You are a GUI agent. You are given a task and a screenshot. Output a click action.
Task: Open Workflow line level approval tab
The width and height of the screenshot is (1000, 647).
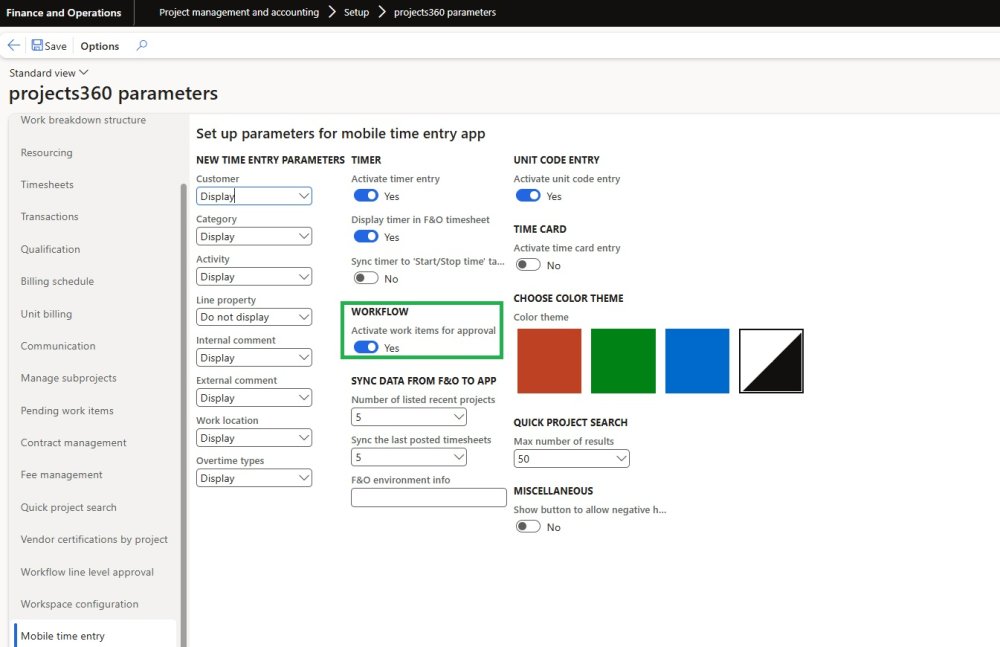(87, 572)
